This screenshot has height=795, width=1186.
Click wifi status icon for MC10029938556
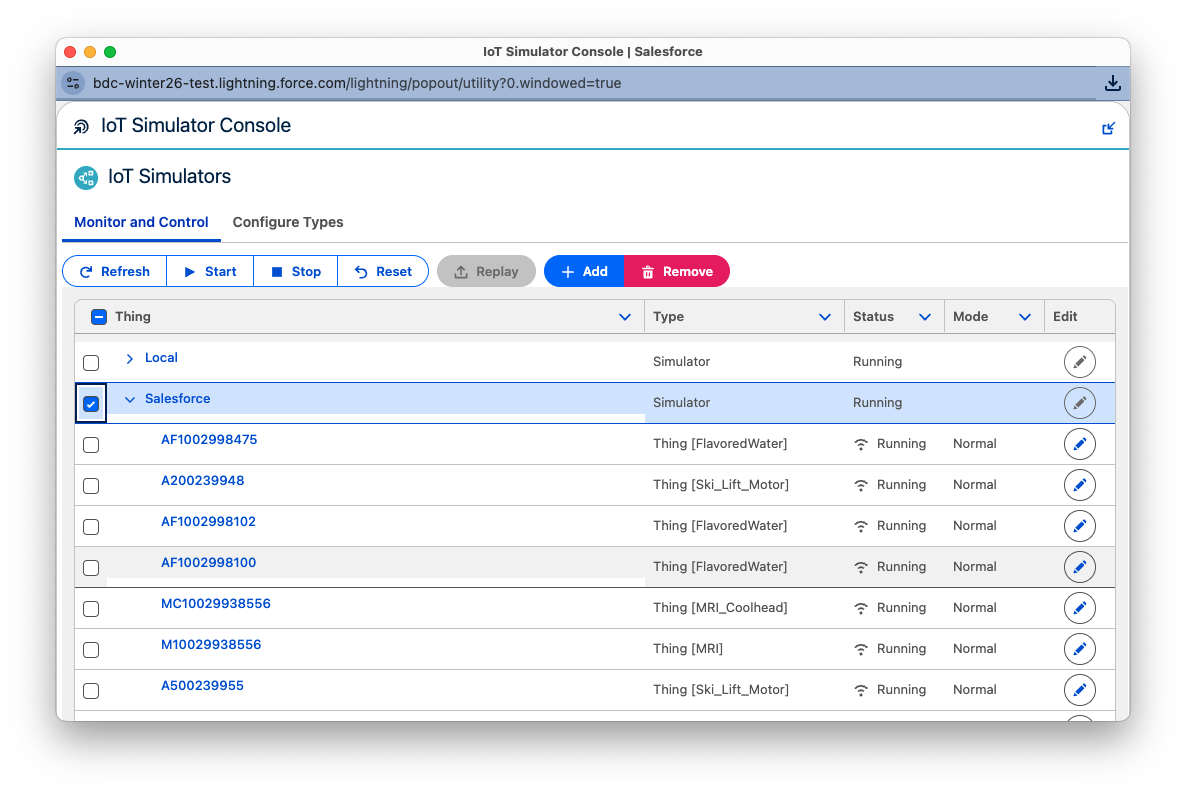(861, 607)
